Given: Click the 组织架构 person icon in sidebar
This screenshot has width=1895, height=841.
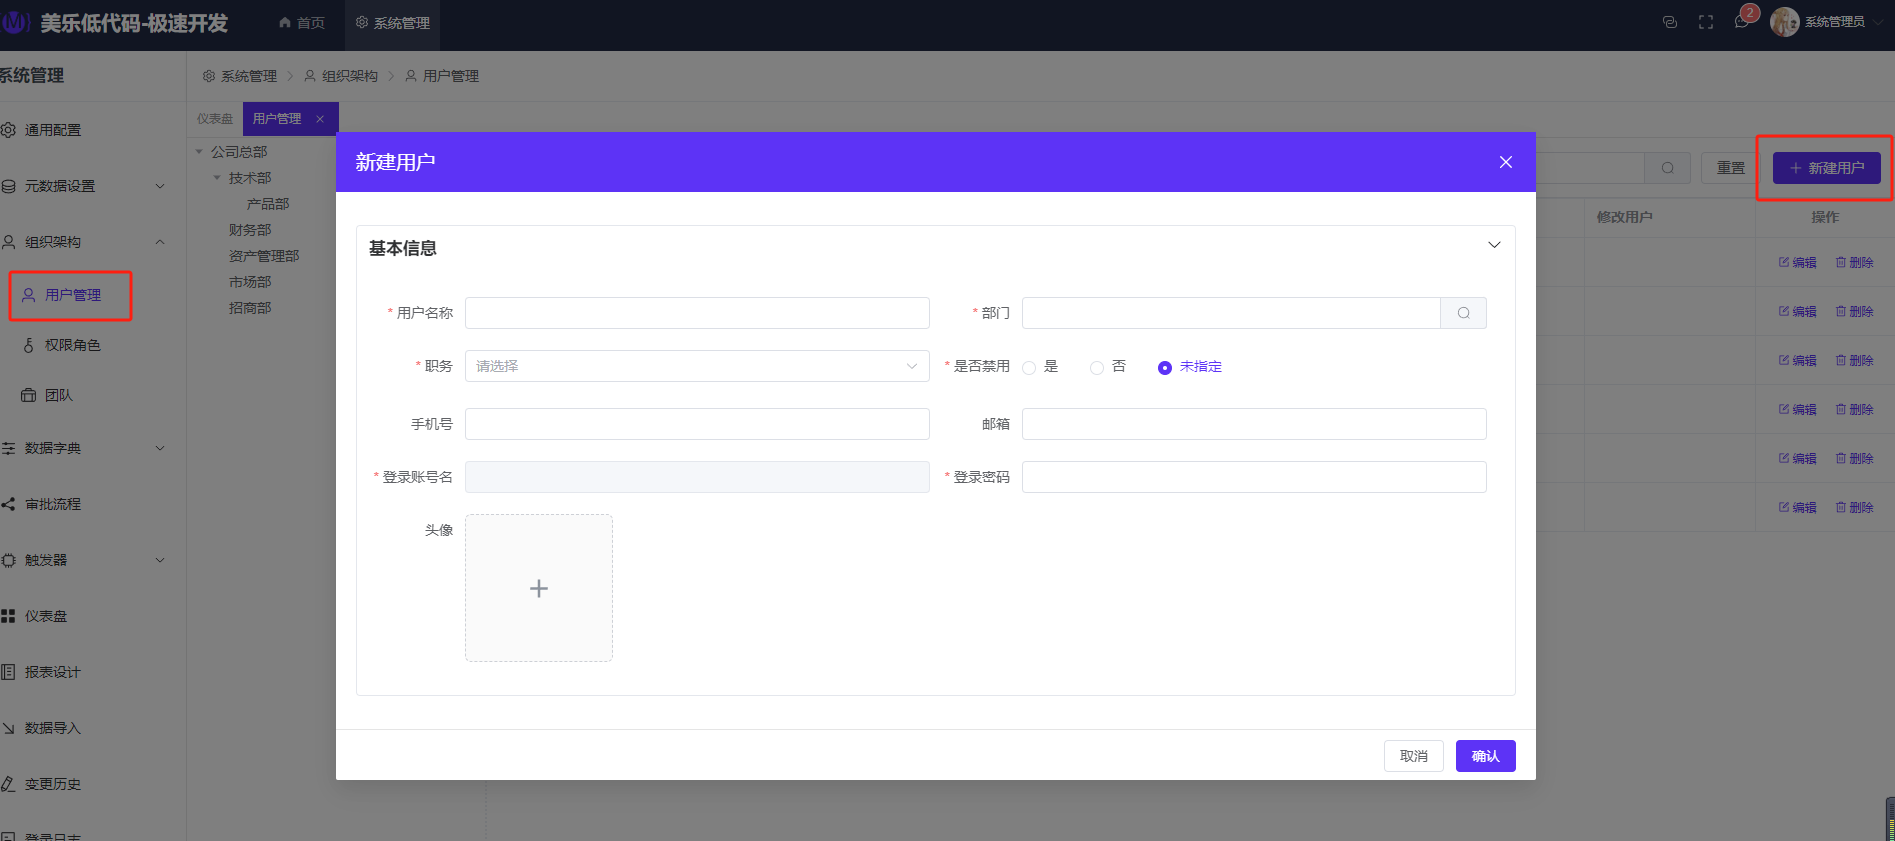Looking at the screenshot, I should click(x=8, y=242).
